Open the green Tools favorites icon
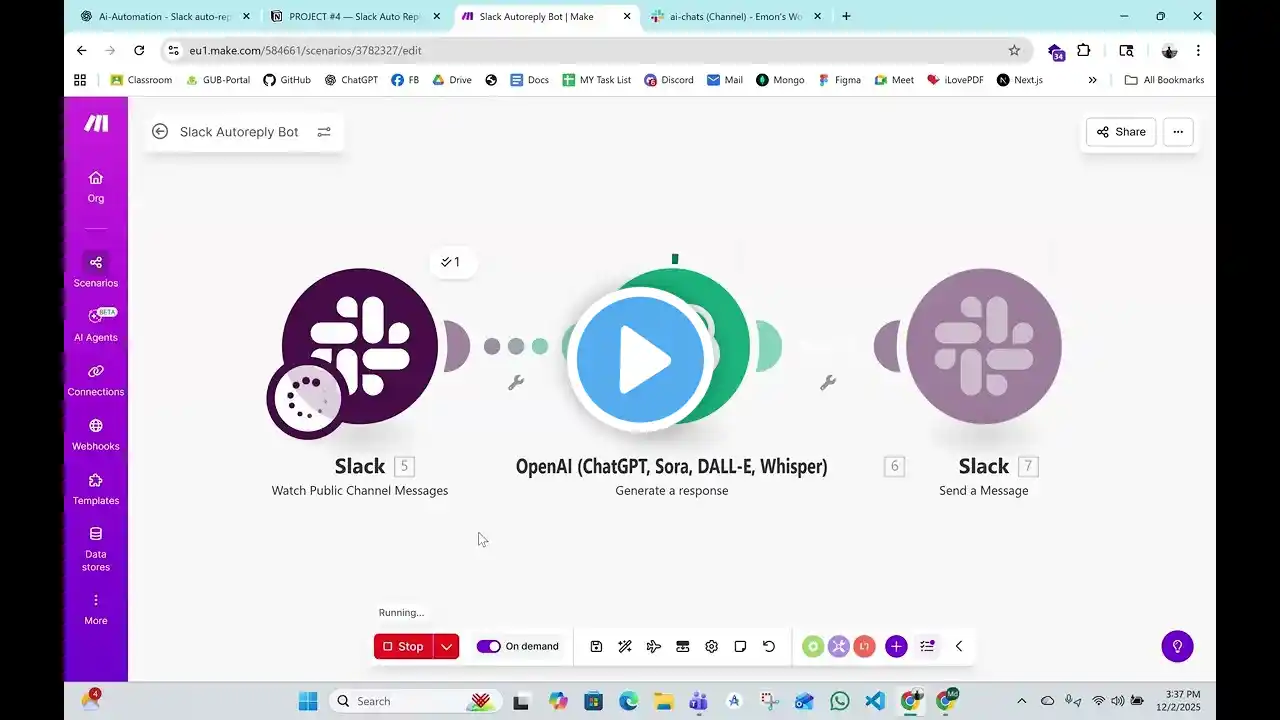Screen dimensions: 1280x720 coord(813,646)
